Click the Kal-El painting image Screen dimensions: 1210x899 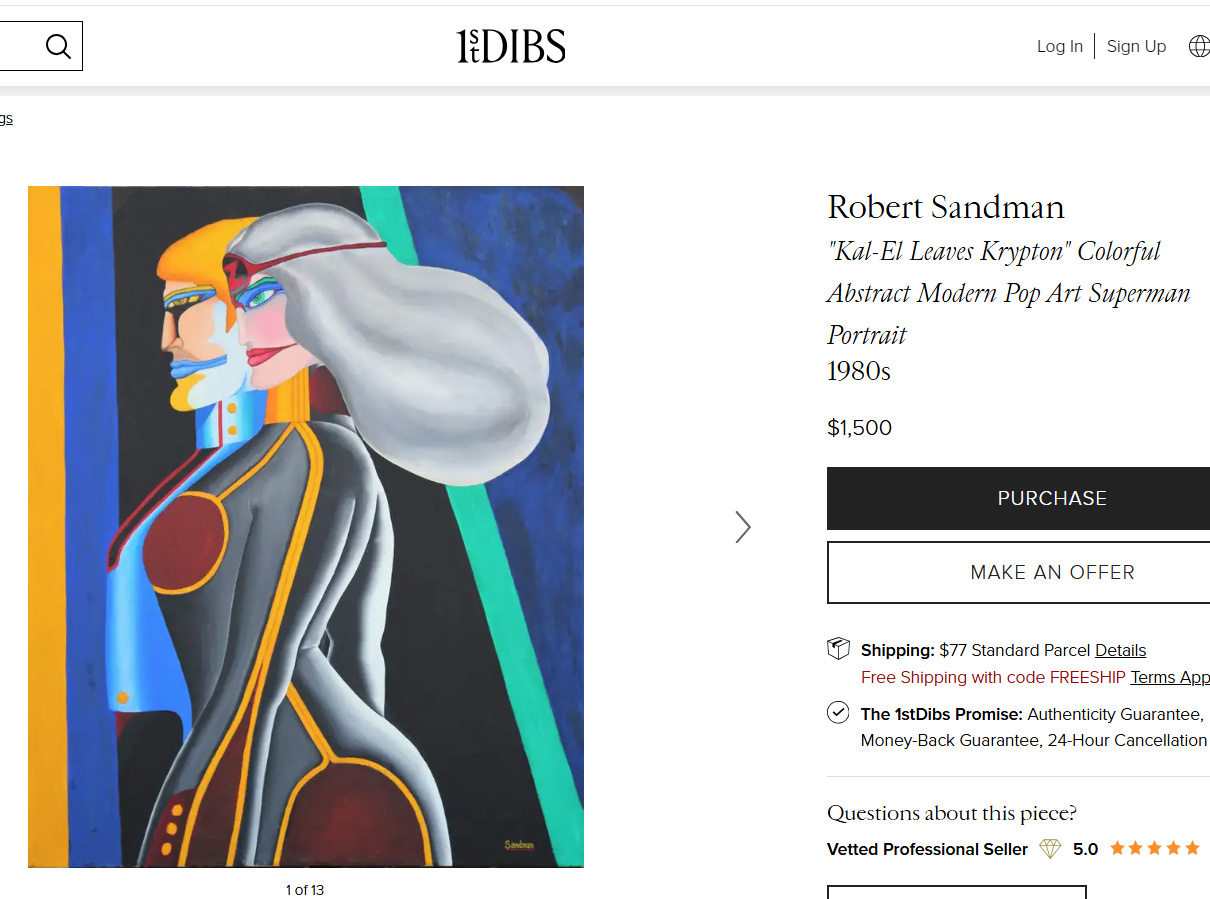pyautogui.click(x=305, y=526)
